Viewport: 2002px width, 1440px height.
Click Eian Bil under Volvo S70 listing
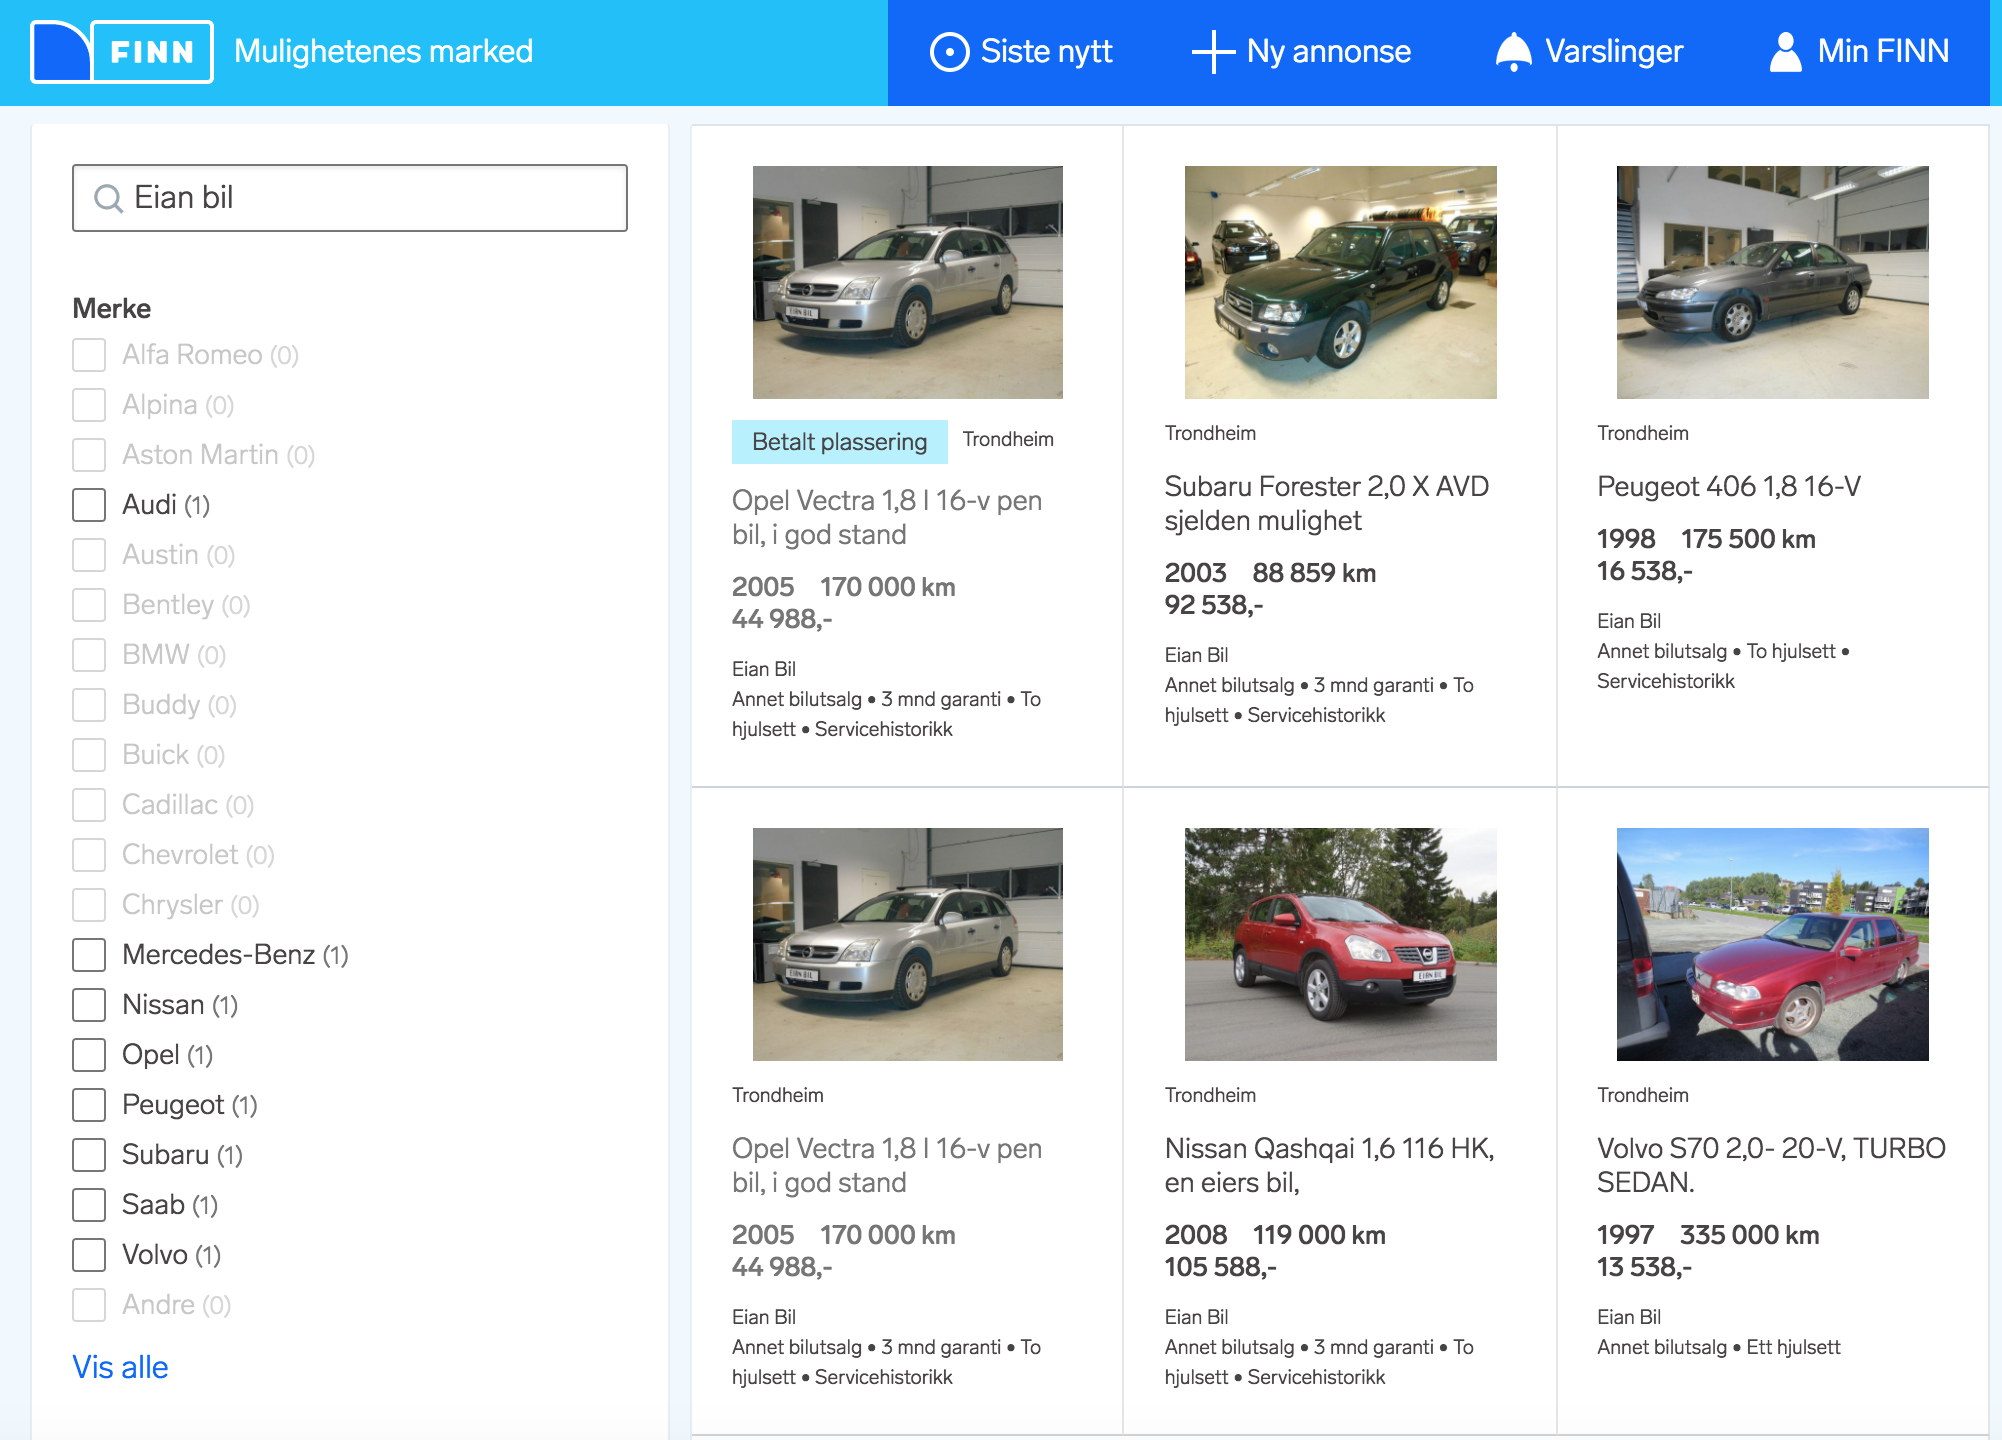(1629, 1317)
